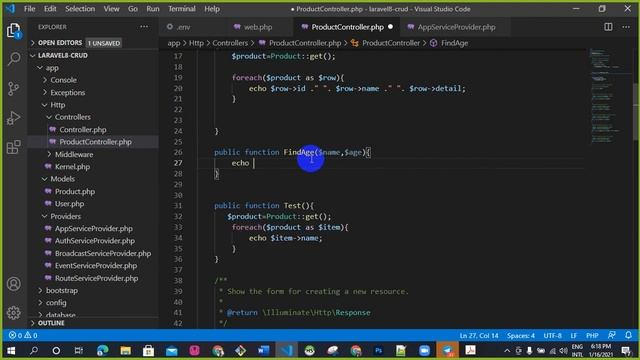Viewport: 640px width, 360px height.
Task: Click LF end-of-line setting
Action: coord(574,336)
